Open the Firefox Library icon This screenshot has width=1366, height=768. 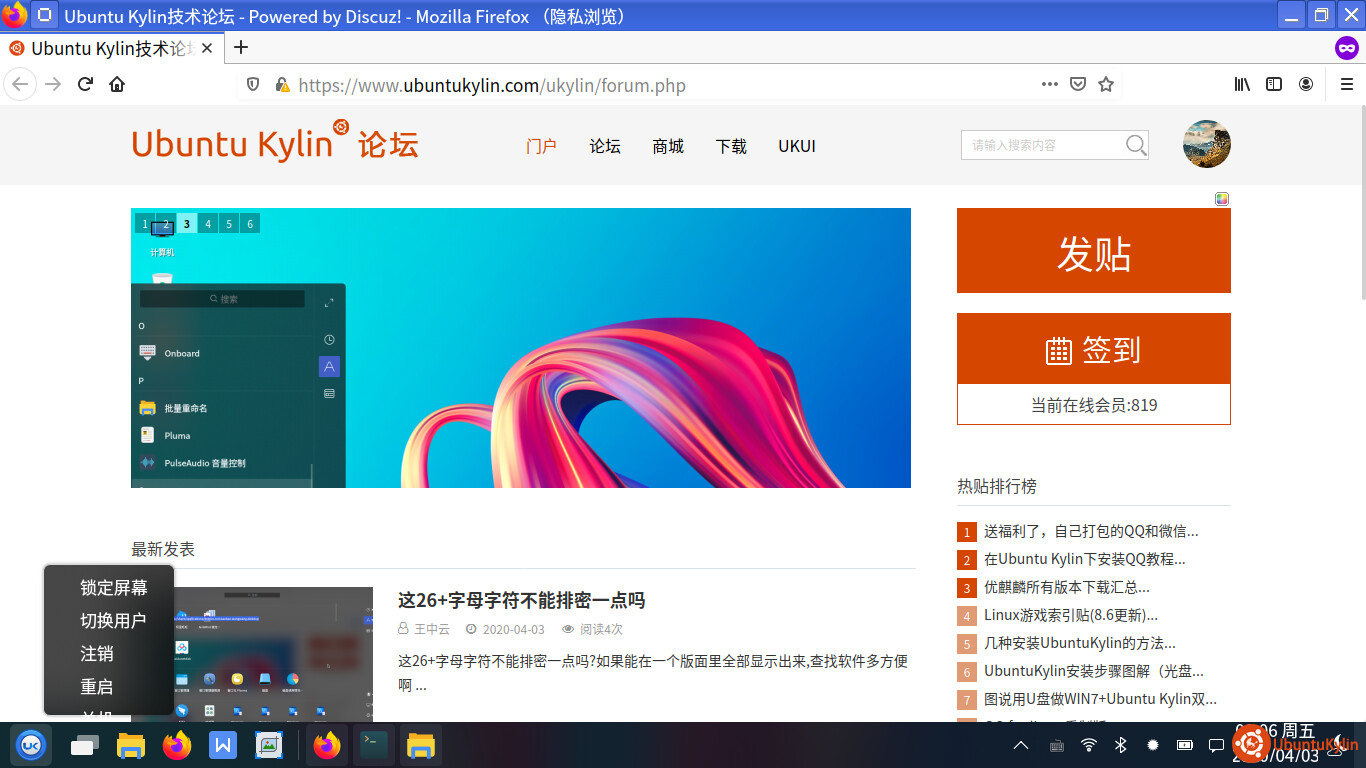click(1242, 85)
